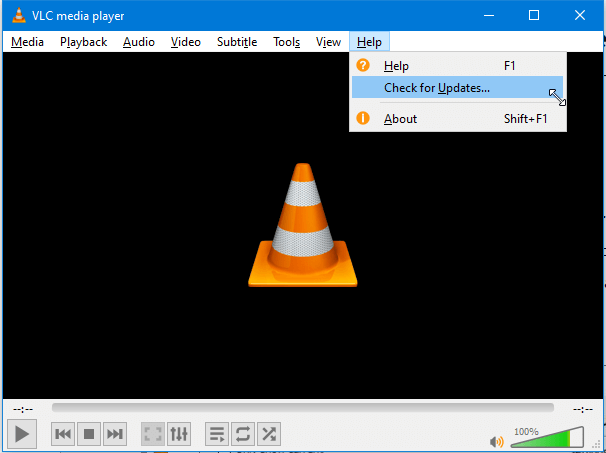Go to previous media track
The width and height of the screenshot is (606, 453).
[63, 434]
